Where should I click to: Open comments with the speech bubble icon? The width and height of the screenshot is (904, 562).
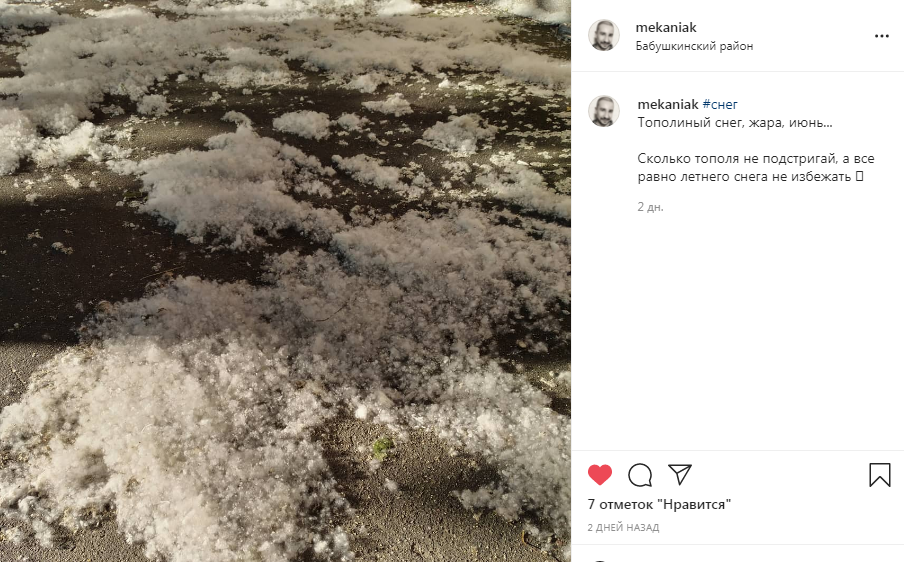[x=640, y=475]
